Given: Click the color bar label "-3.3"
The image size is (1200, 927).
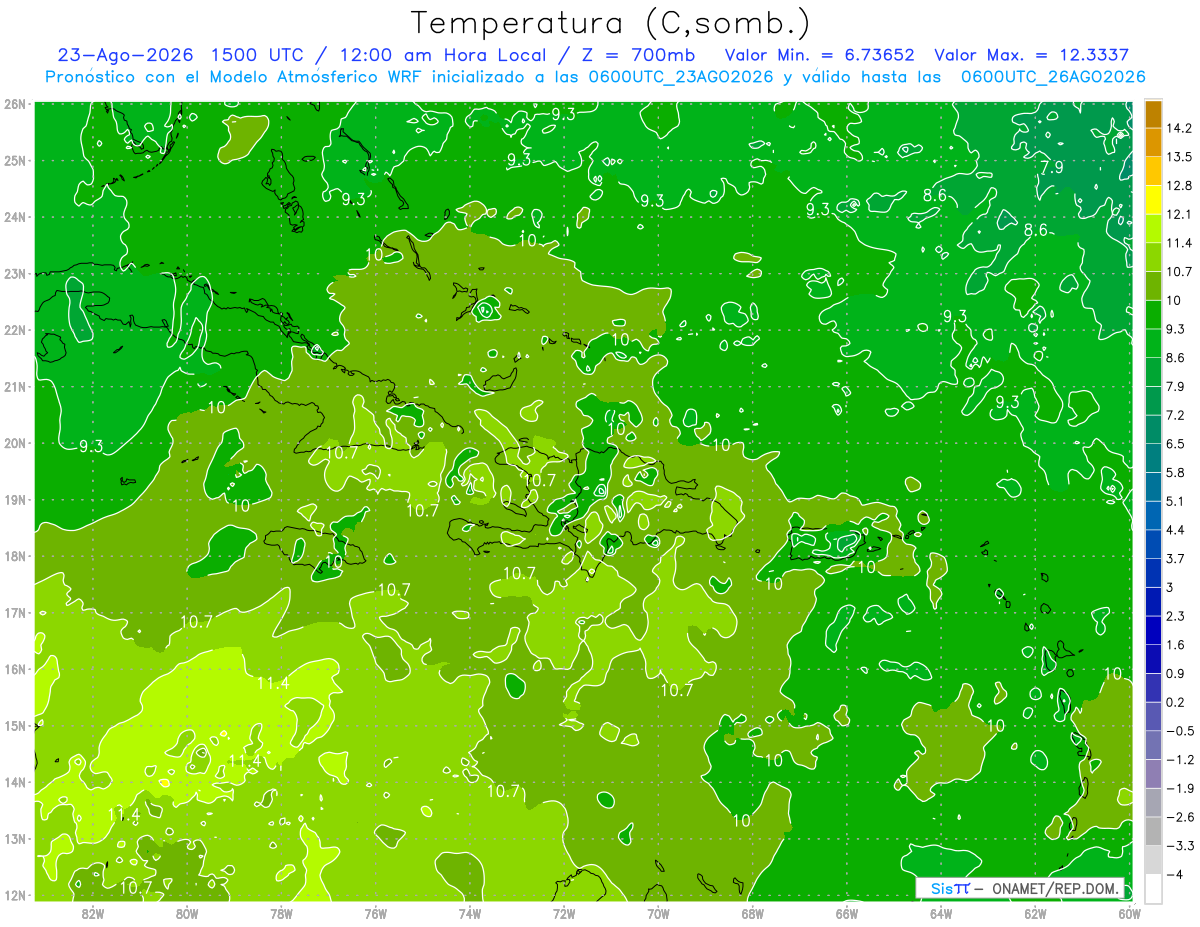Looking at the screenshot, I should pos(1179,846).
